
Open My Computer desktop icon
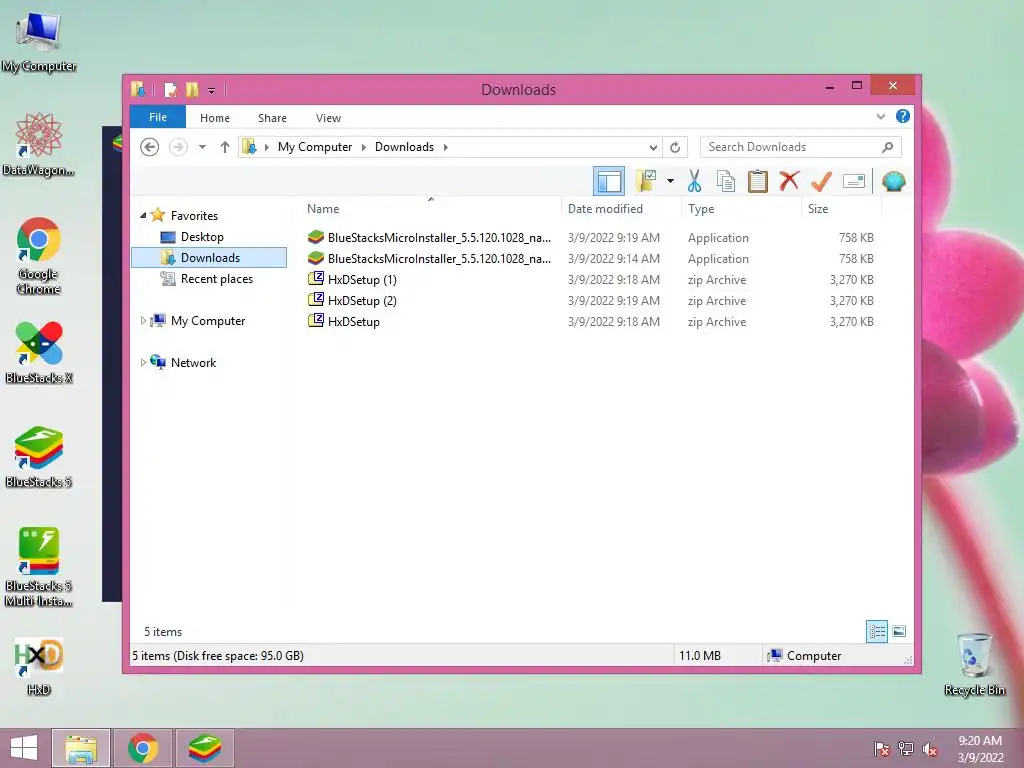[x=39, y=41]
